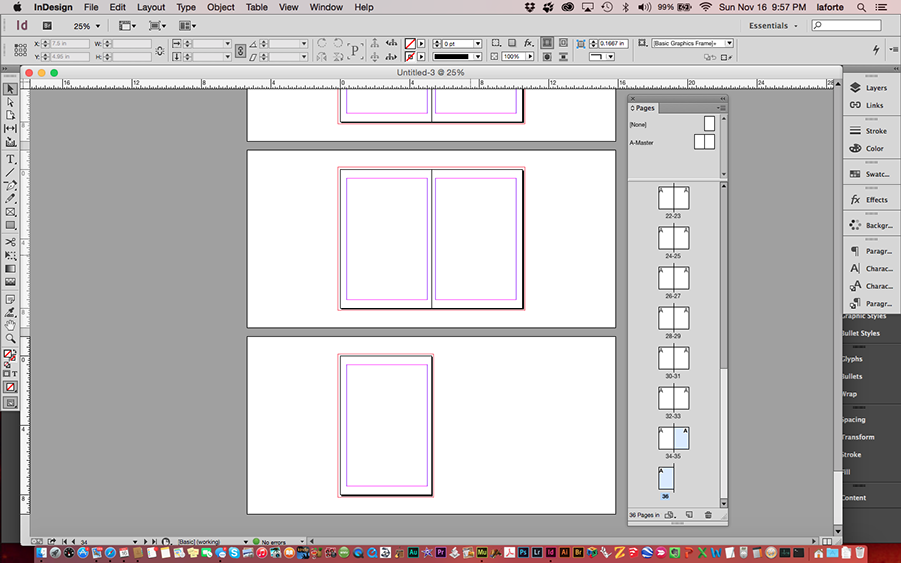Screen dimensions: 901x563
Task: Toggle Constrain Proportions for scaling
Action: click(x=240, y=51)
